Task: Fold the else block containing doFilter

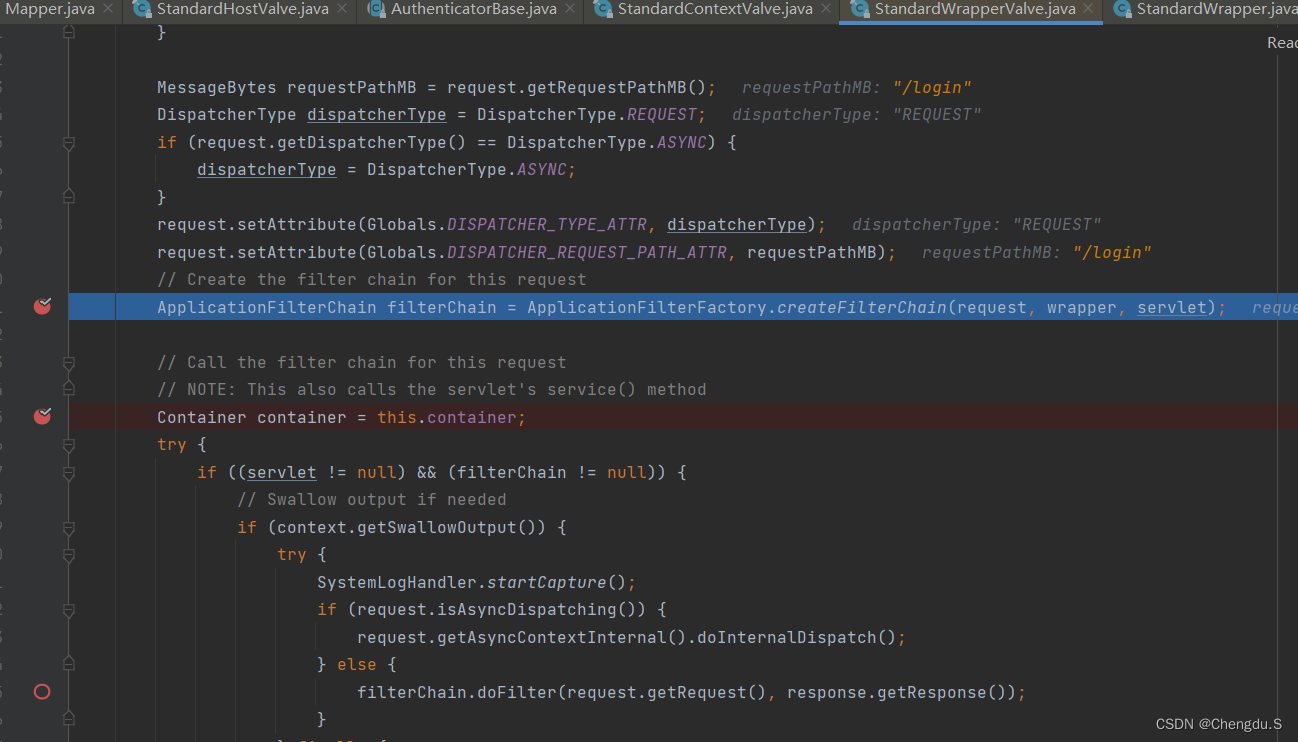Action: pos(69,665)
